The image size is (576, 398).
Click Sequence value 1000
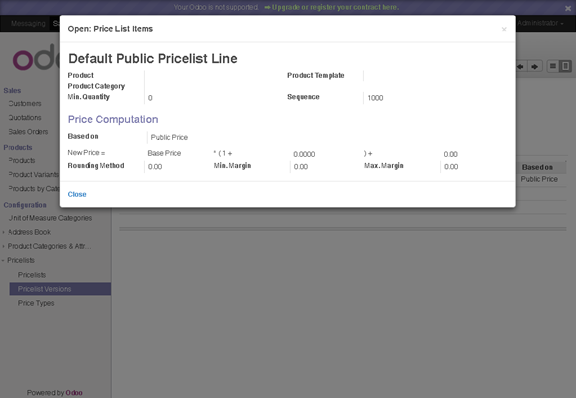(x=375, y=98)
